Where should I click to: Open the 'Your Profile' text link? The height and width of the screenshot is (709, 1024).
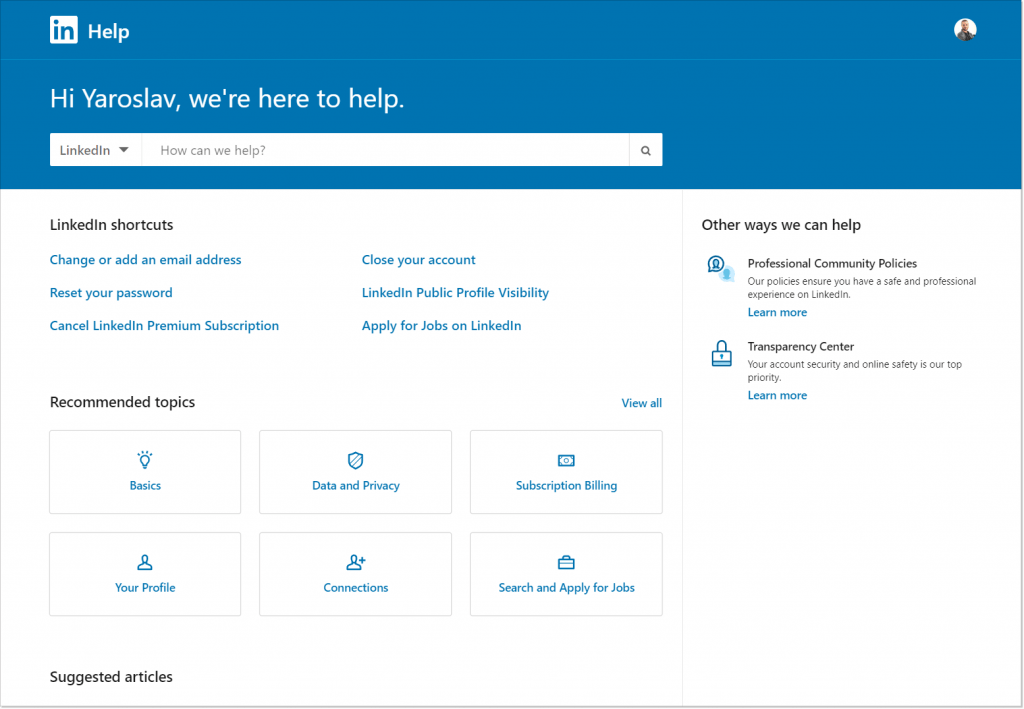click(x=145, y=587)
